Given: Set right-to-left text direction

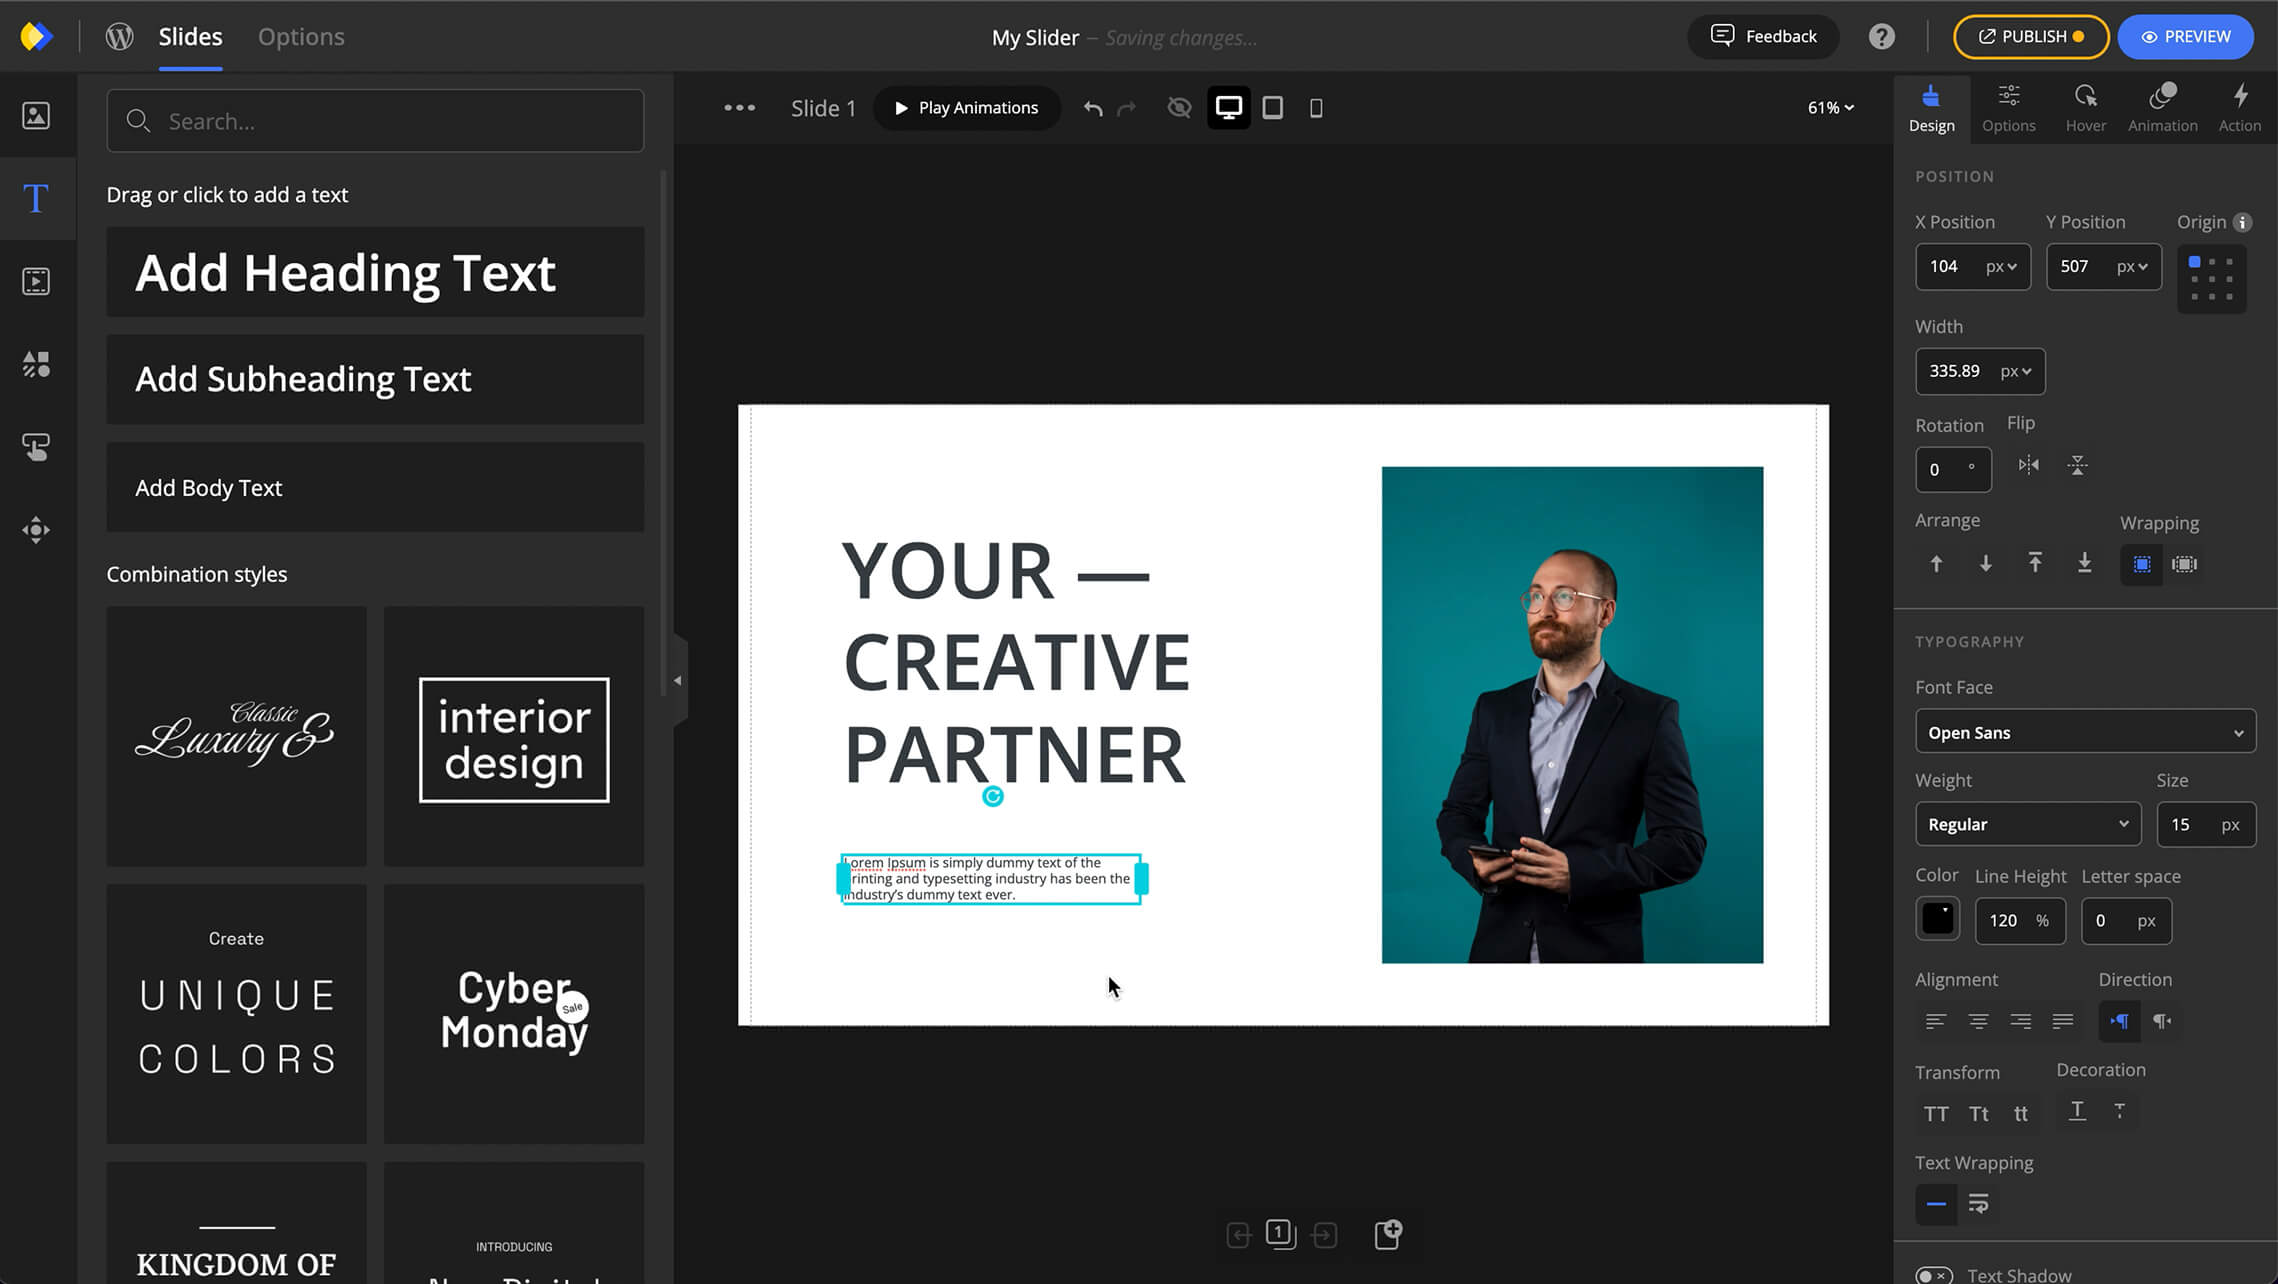Looking at the screenshot, I should pos(2162,1021).
